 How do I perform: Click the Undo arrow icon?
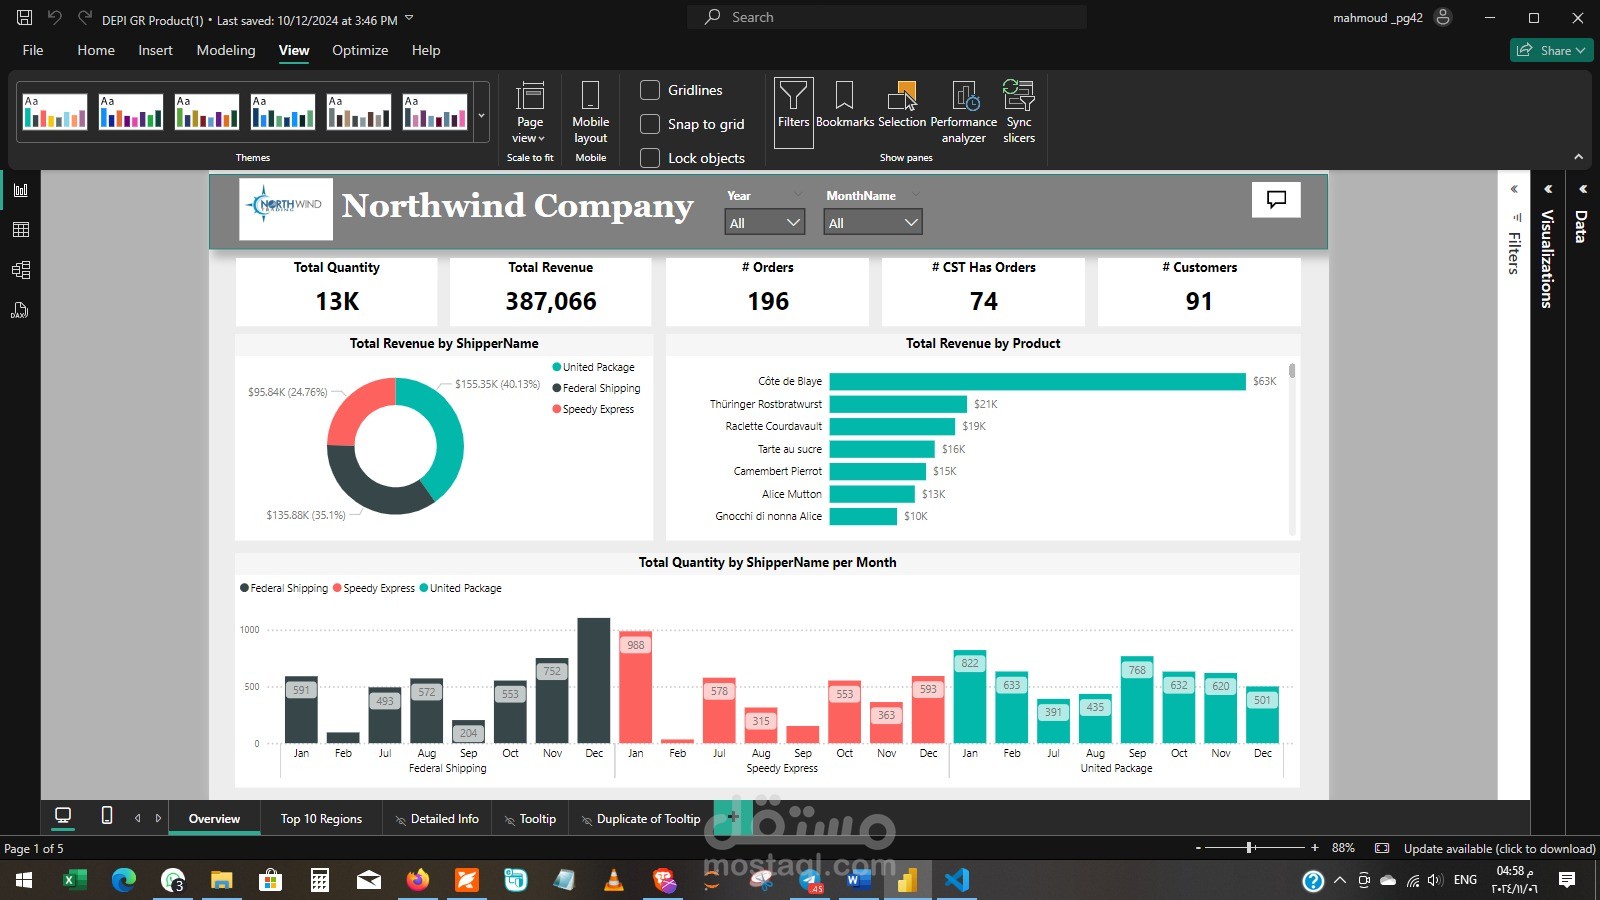[x=55, y=17]
